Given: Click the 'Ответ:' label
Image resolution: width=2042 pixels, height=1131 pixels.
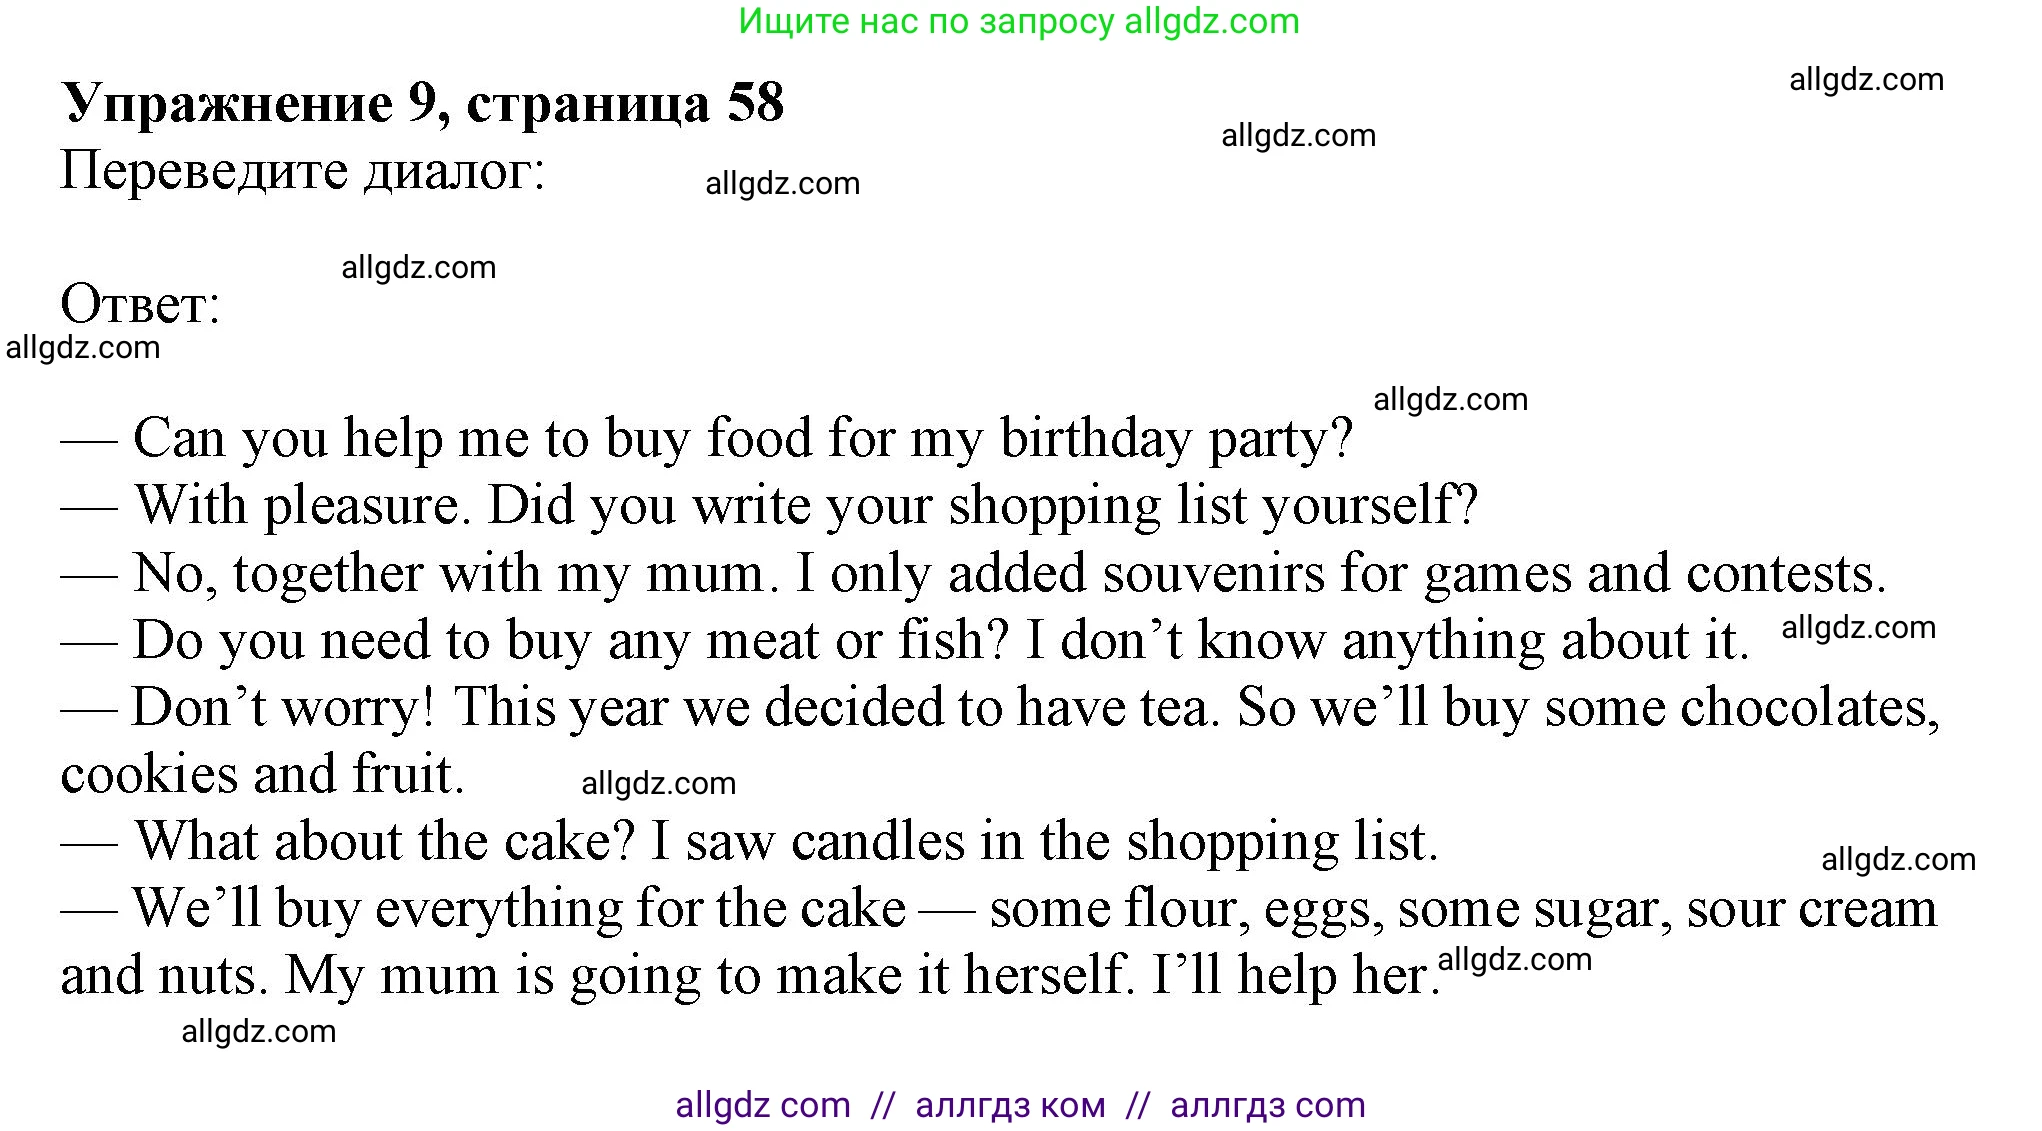Looking at the screenshot, I should 140,305.
